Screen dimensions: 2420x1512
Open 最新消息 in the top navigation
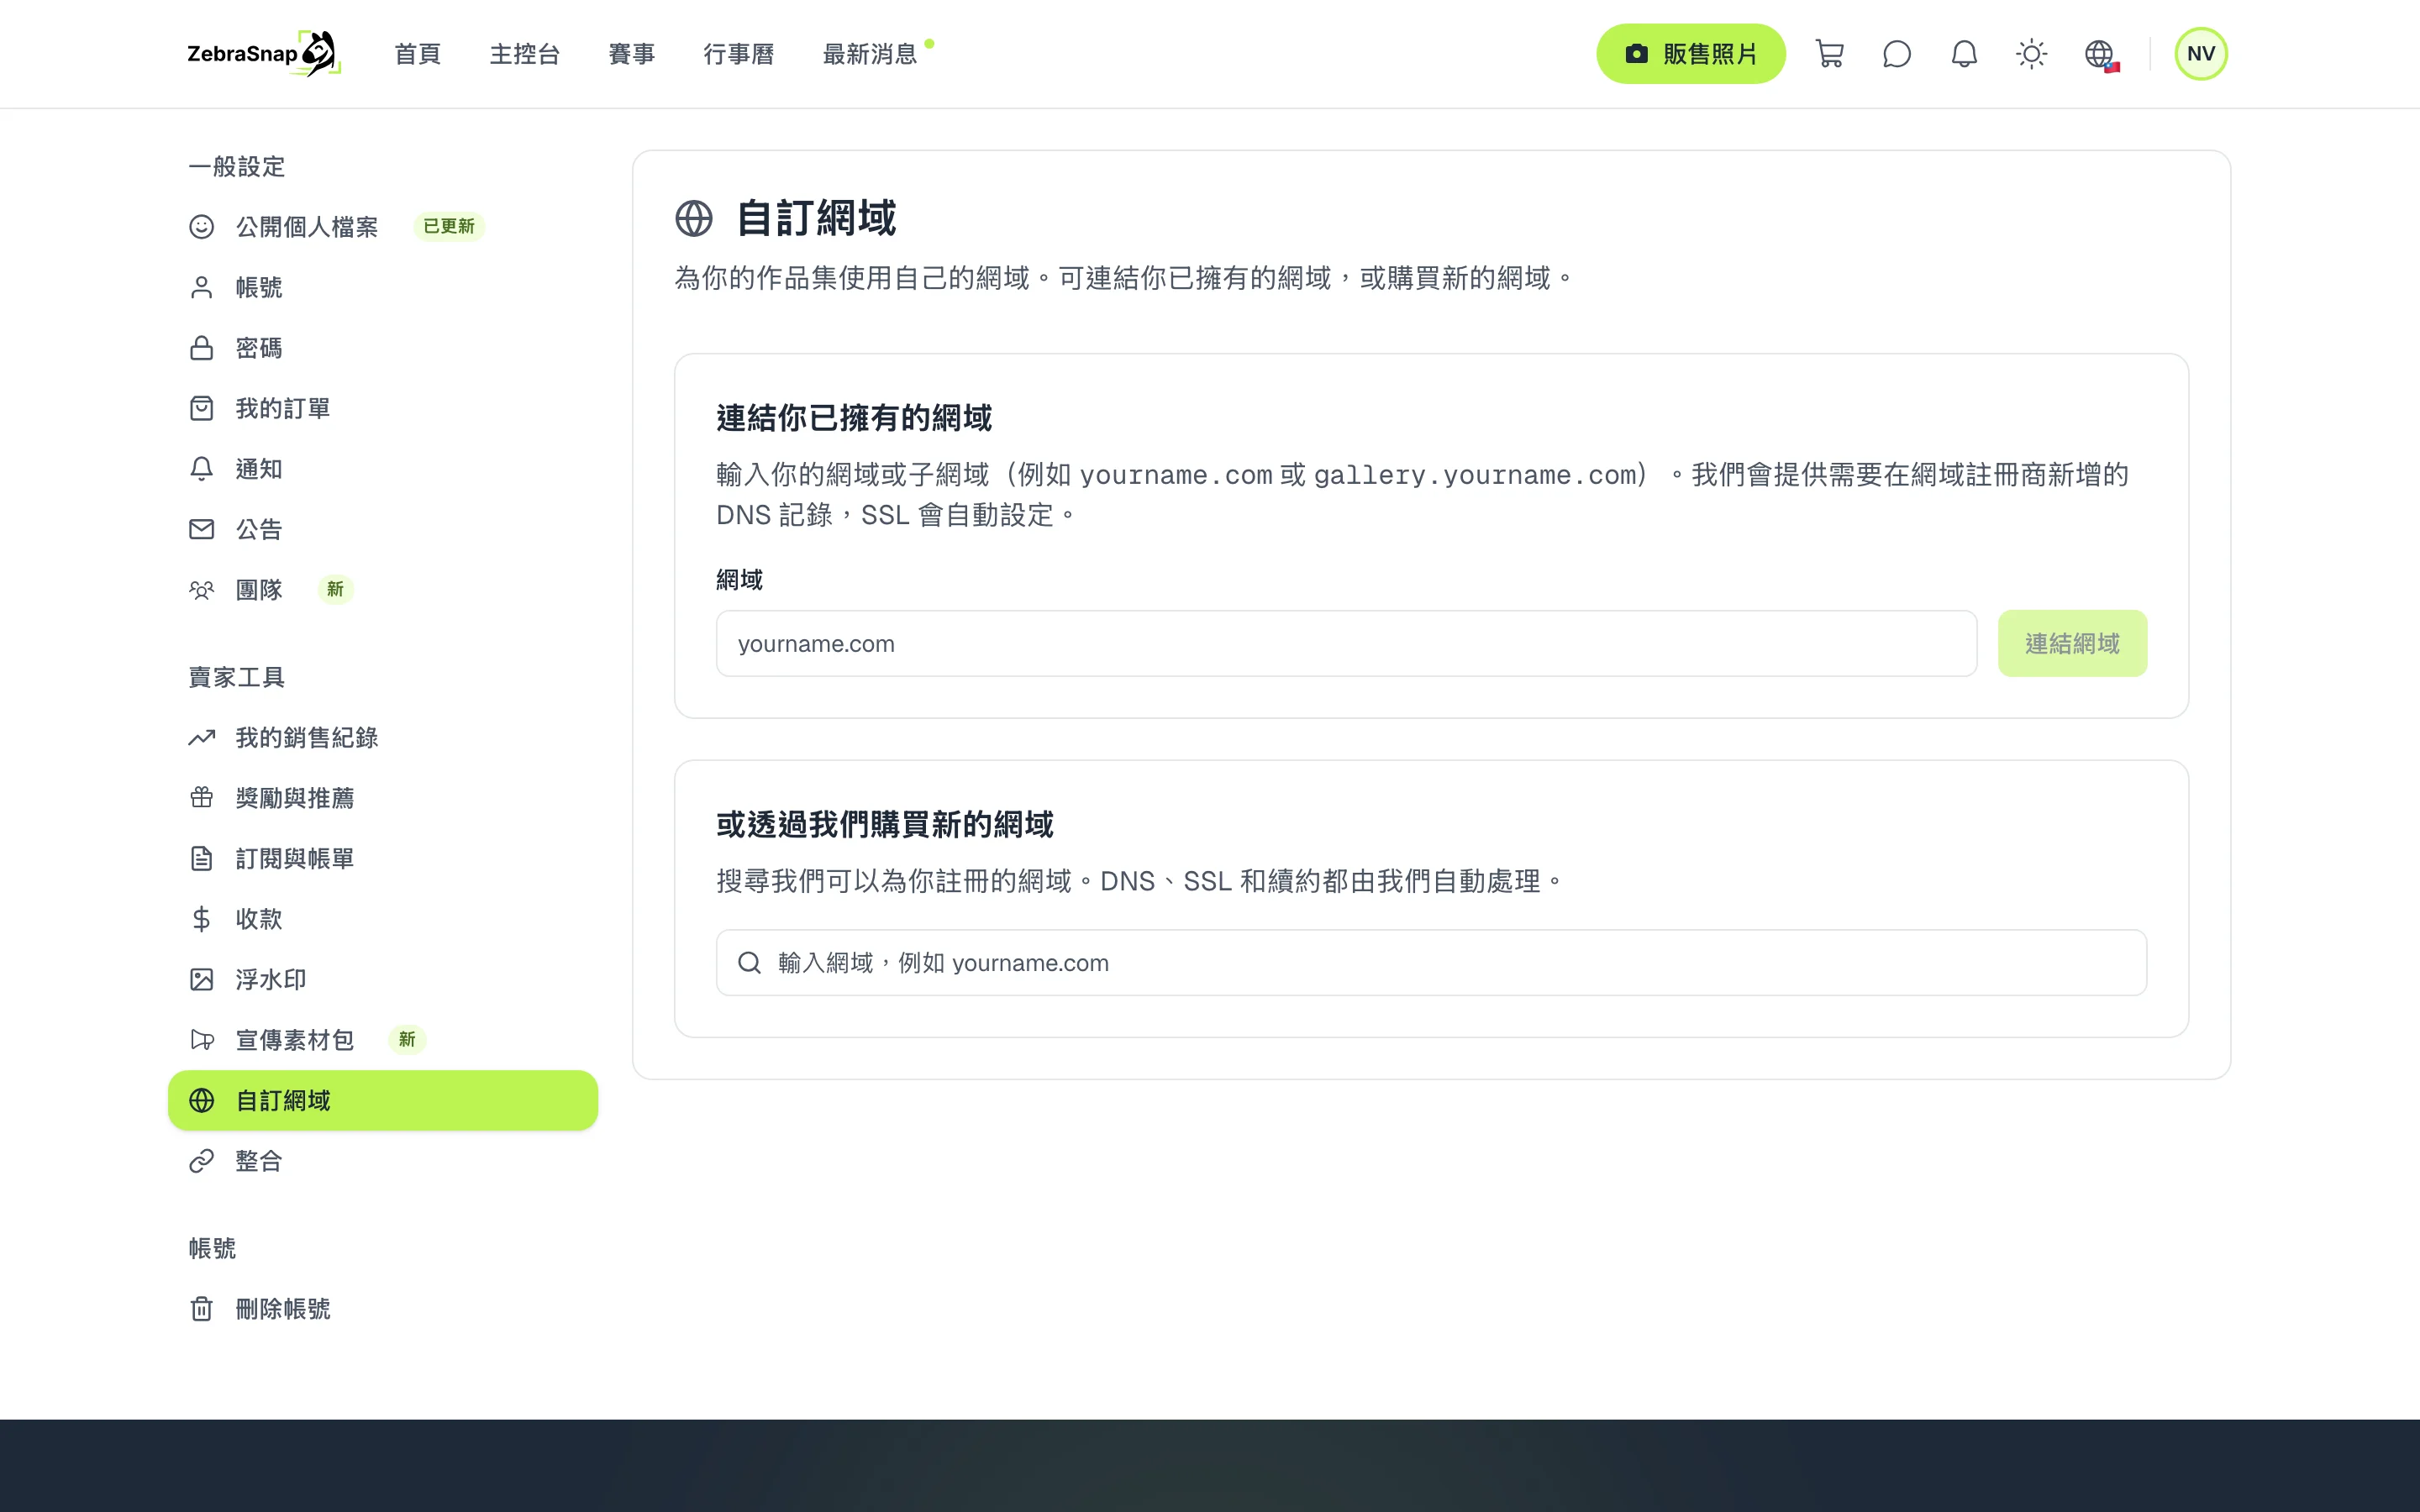[870, 54]
